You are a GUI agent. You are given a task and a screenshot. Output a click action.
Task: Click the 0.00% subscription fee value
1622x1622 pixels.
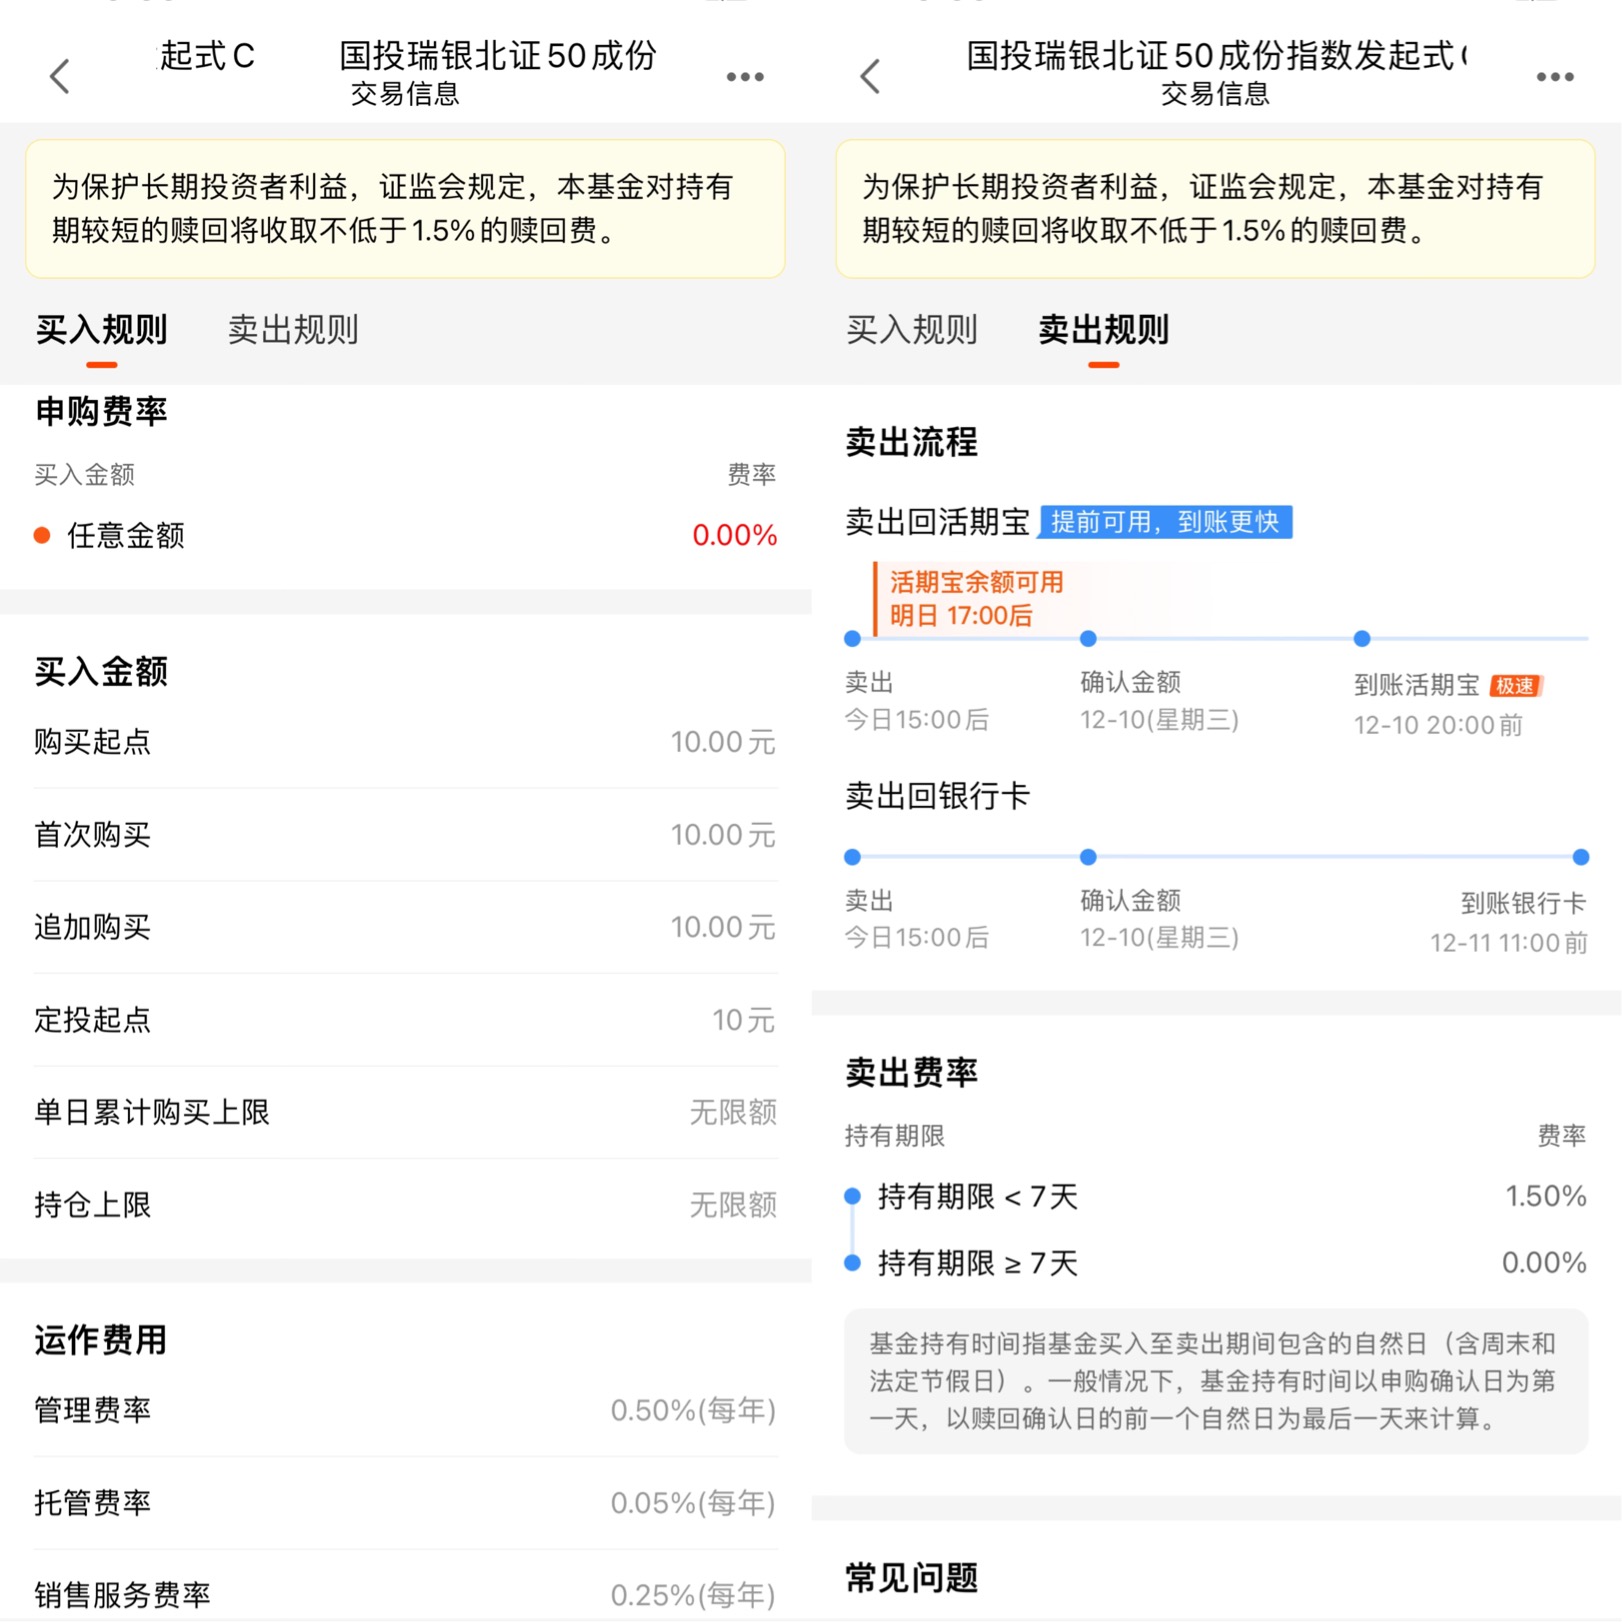[735, 535]
